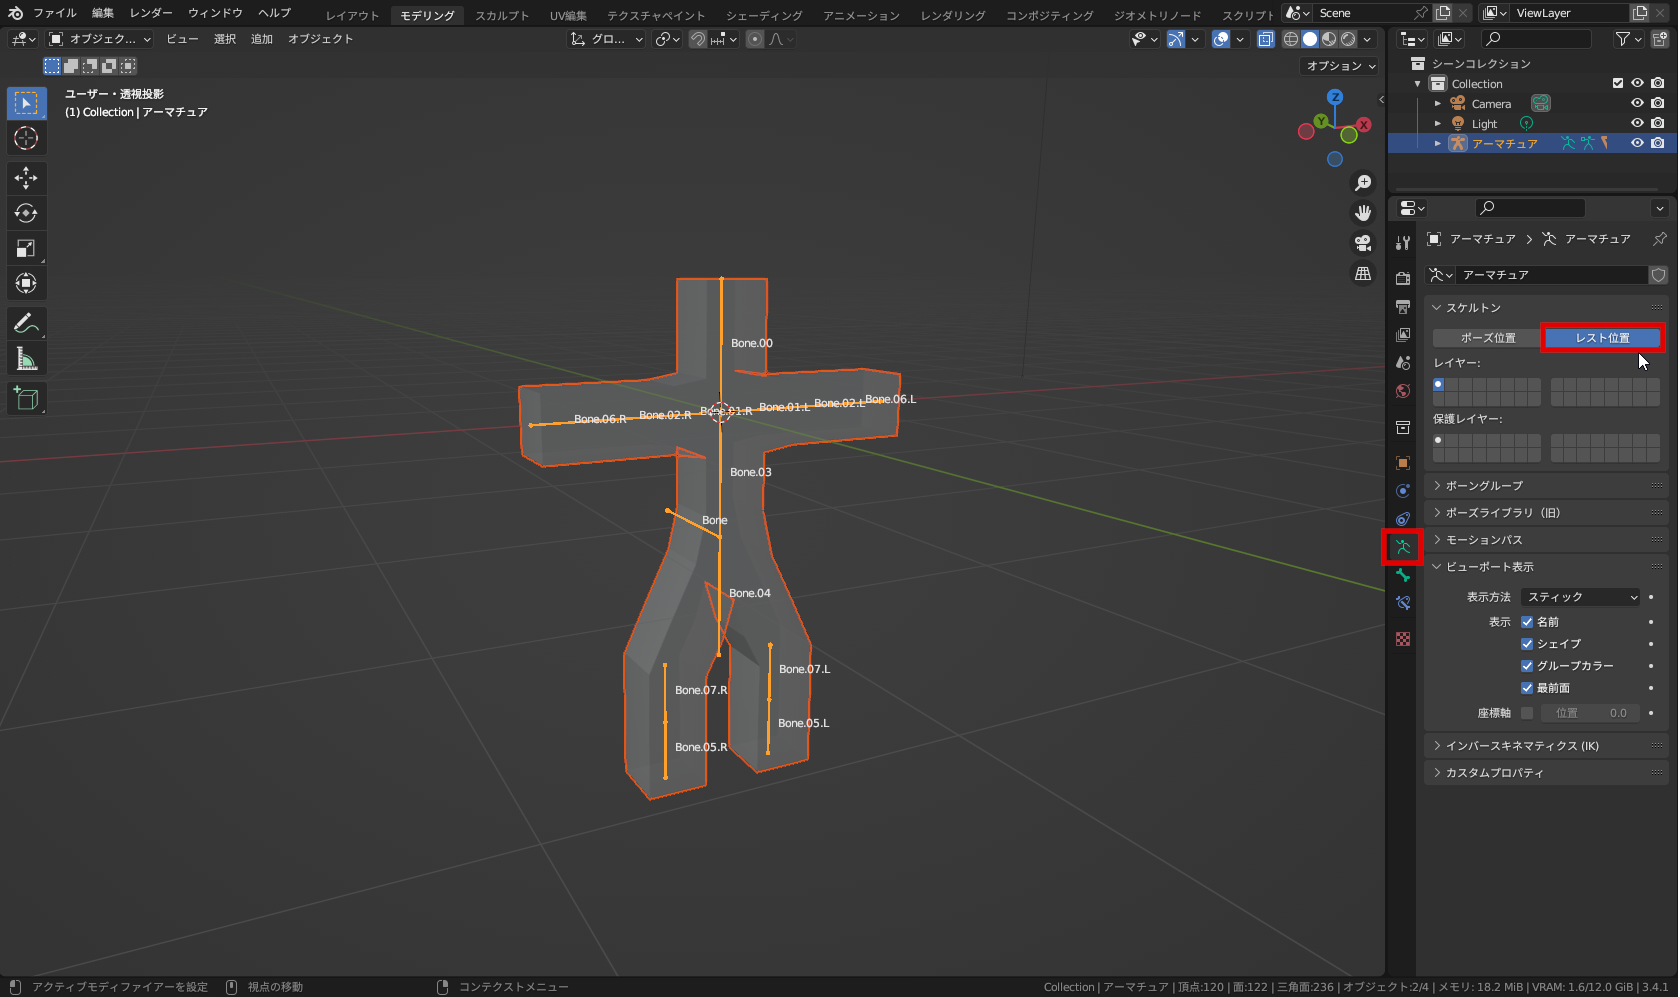Click the レスト位置 button
The height and width of the screenshot is (997, 1680).
(x=1602, y=338)
